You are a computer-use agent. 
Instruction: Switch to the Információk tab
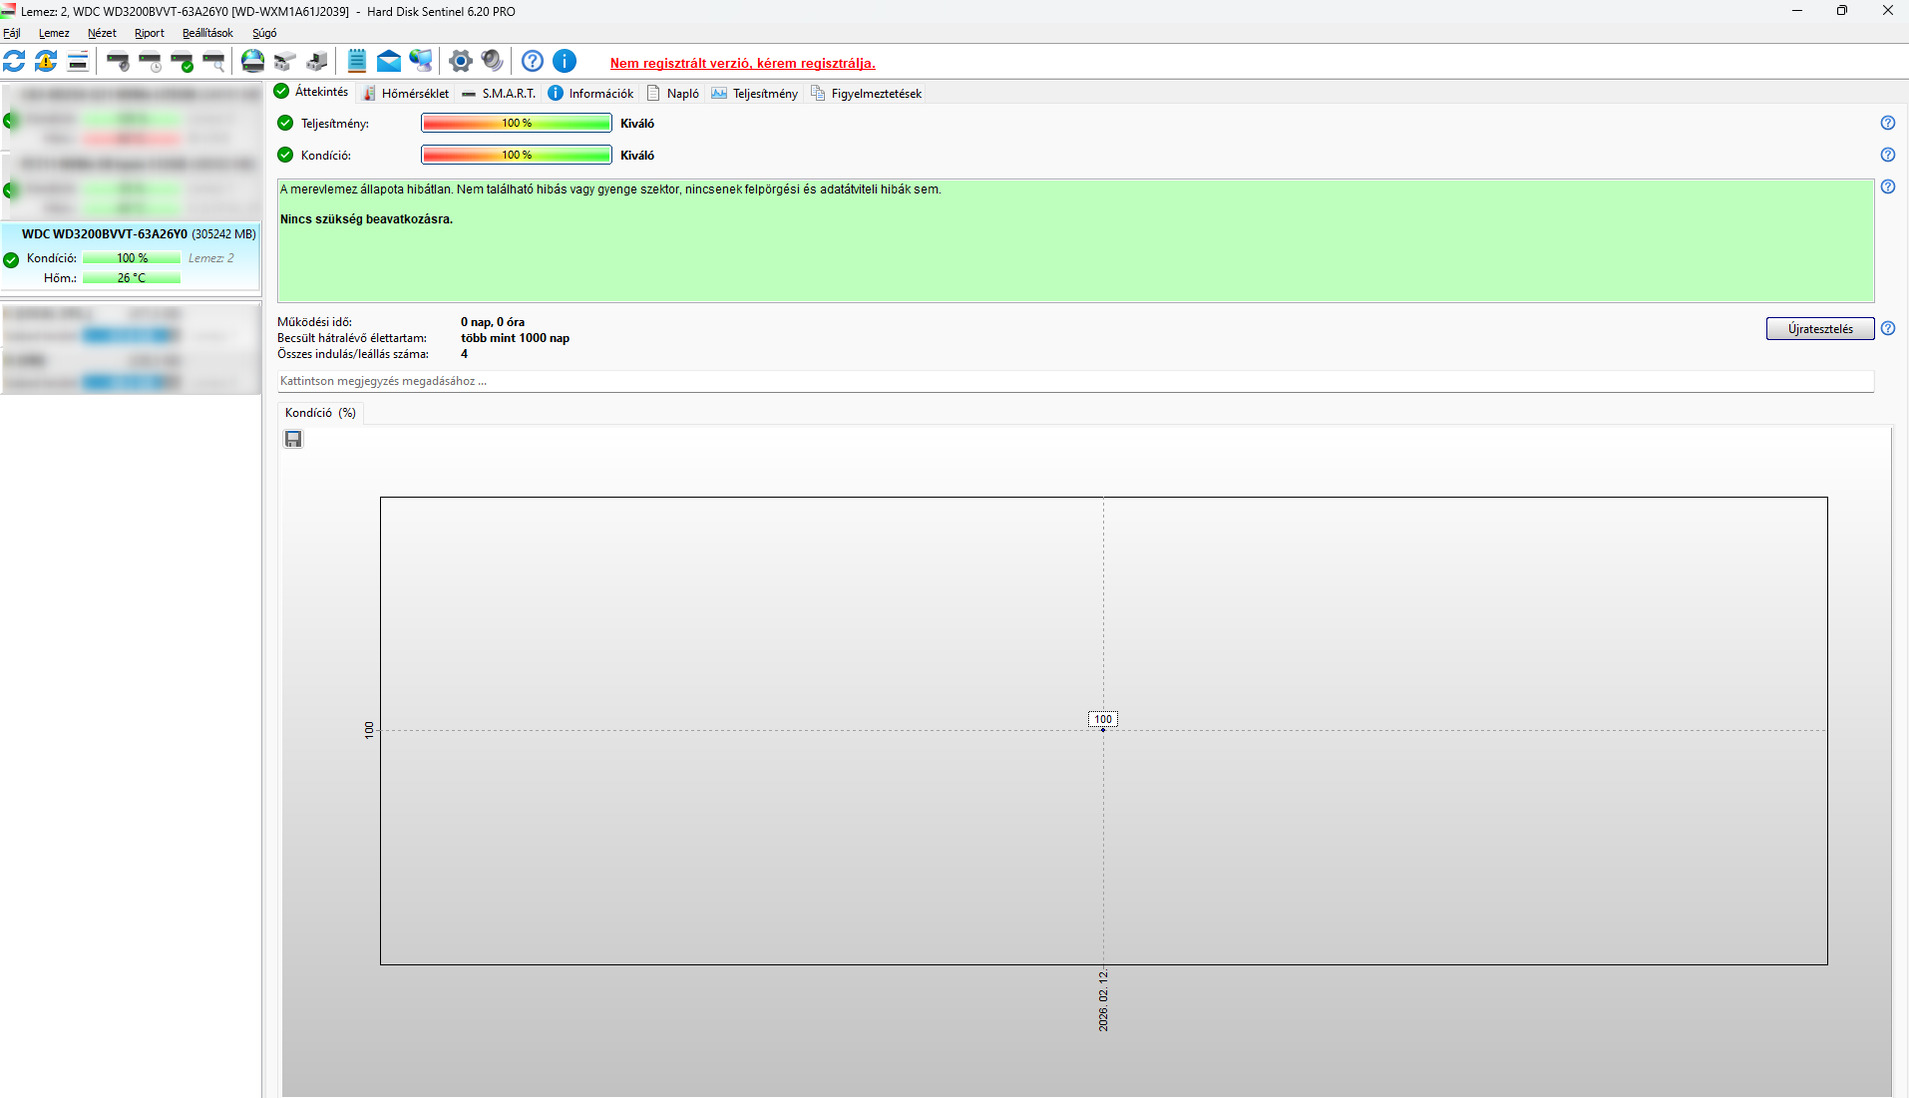point(591,93)
